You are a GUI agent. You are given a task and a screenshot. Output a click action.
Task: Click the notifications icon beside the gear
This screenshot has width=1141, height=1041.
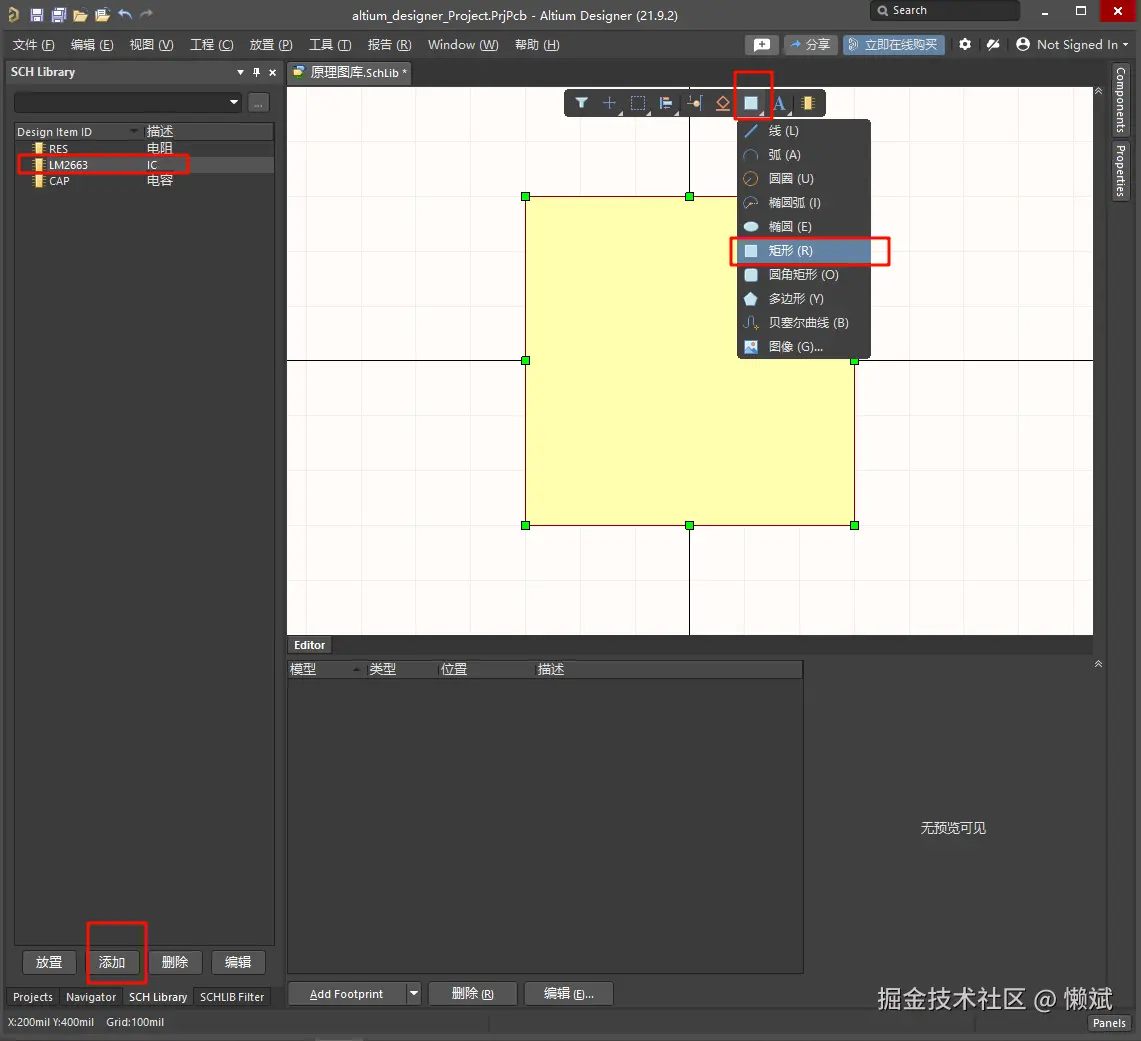[993, 44]
